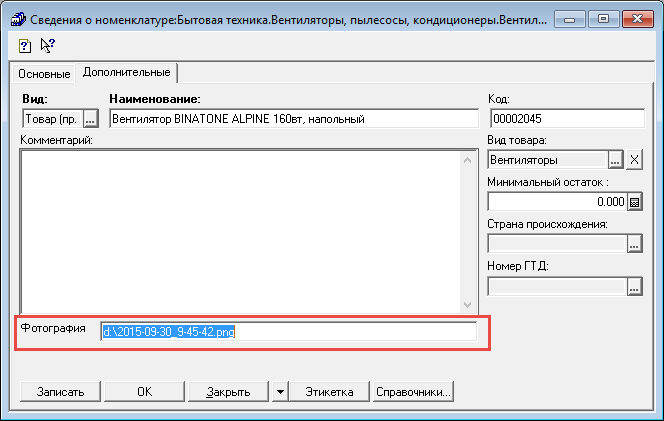Screen dimensions: 664x421
Task: Activate the context help cursor icon
Action: (47, 45)
